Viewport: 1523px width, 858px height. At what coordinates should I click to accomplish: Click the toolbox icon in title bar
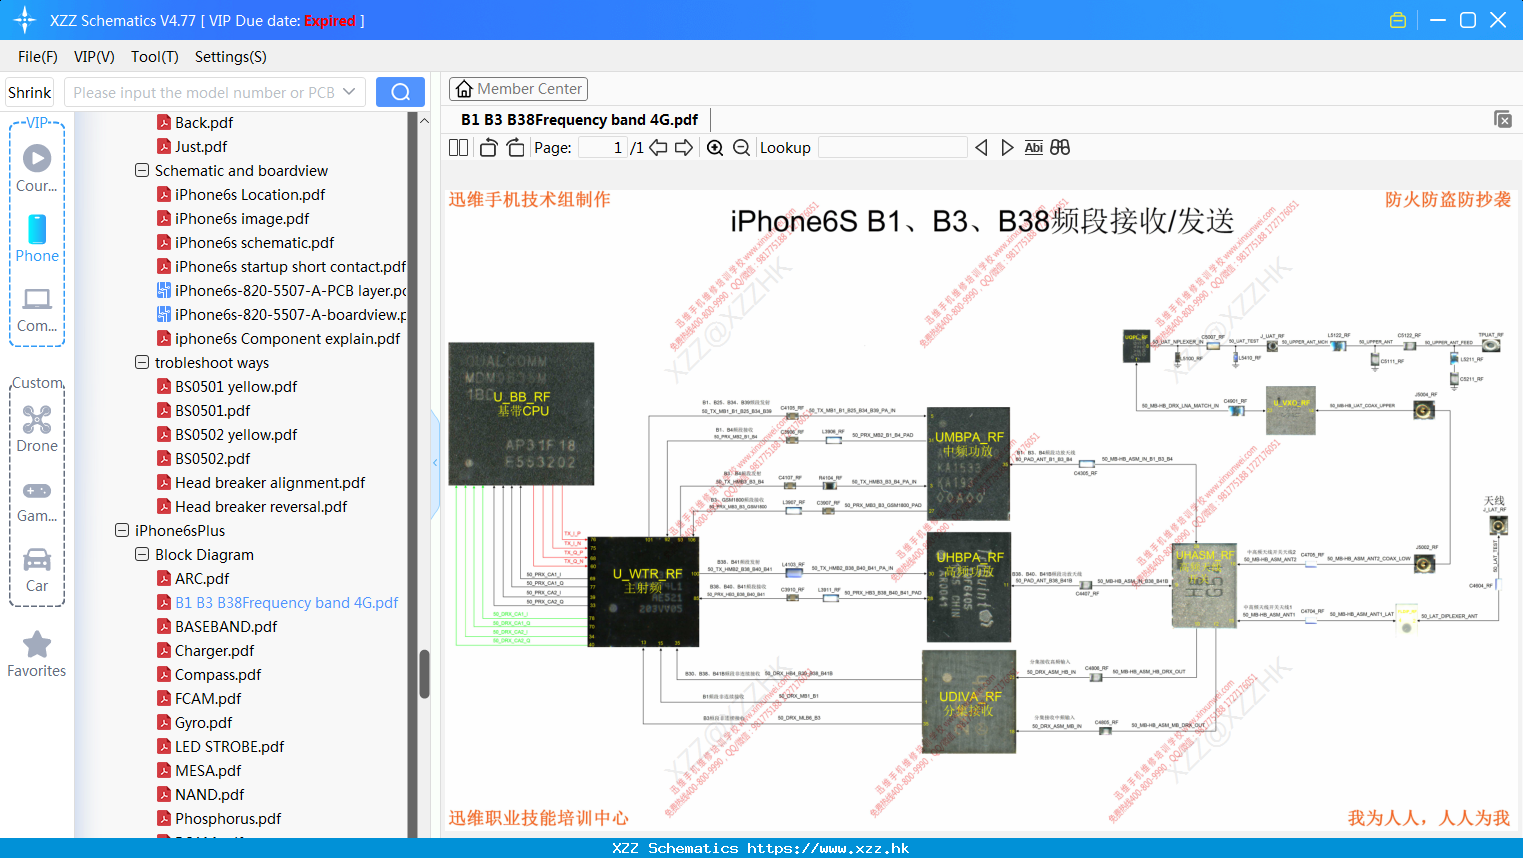(1398, 20)
